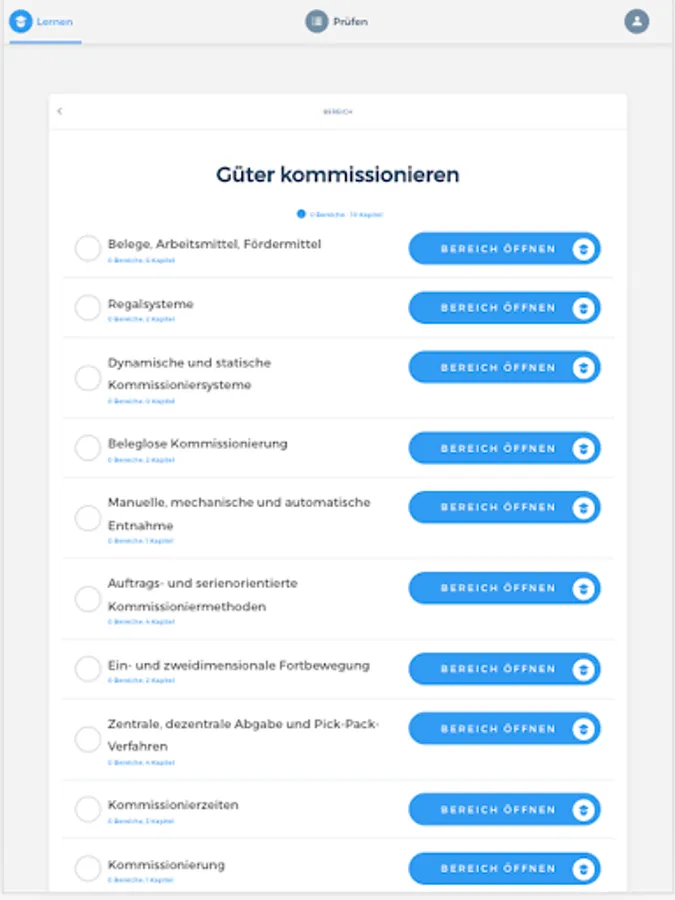
Task: Click round icon on Kommissionierung's open button
Action: point(583,869)
